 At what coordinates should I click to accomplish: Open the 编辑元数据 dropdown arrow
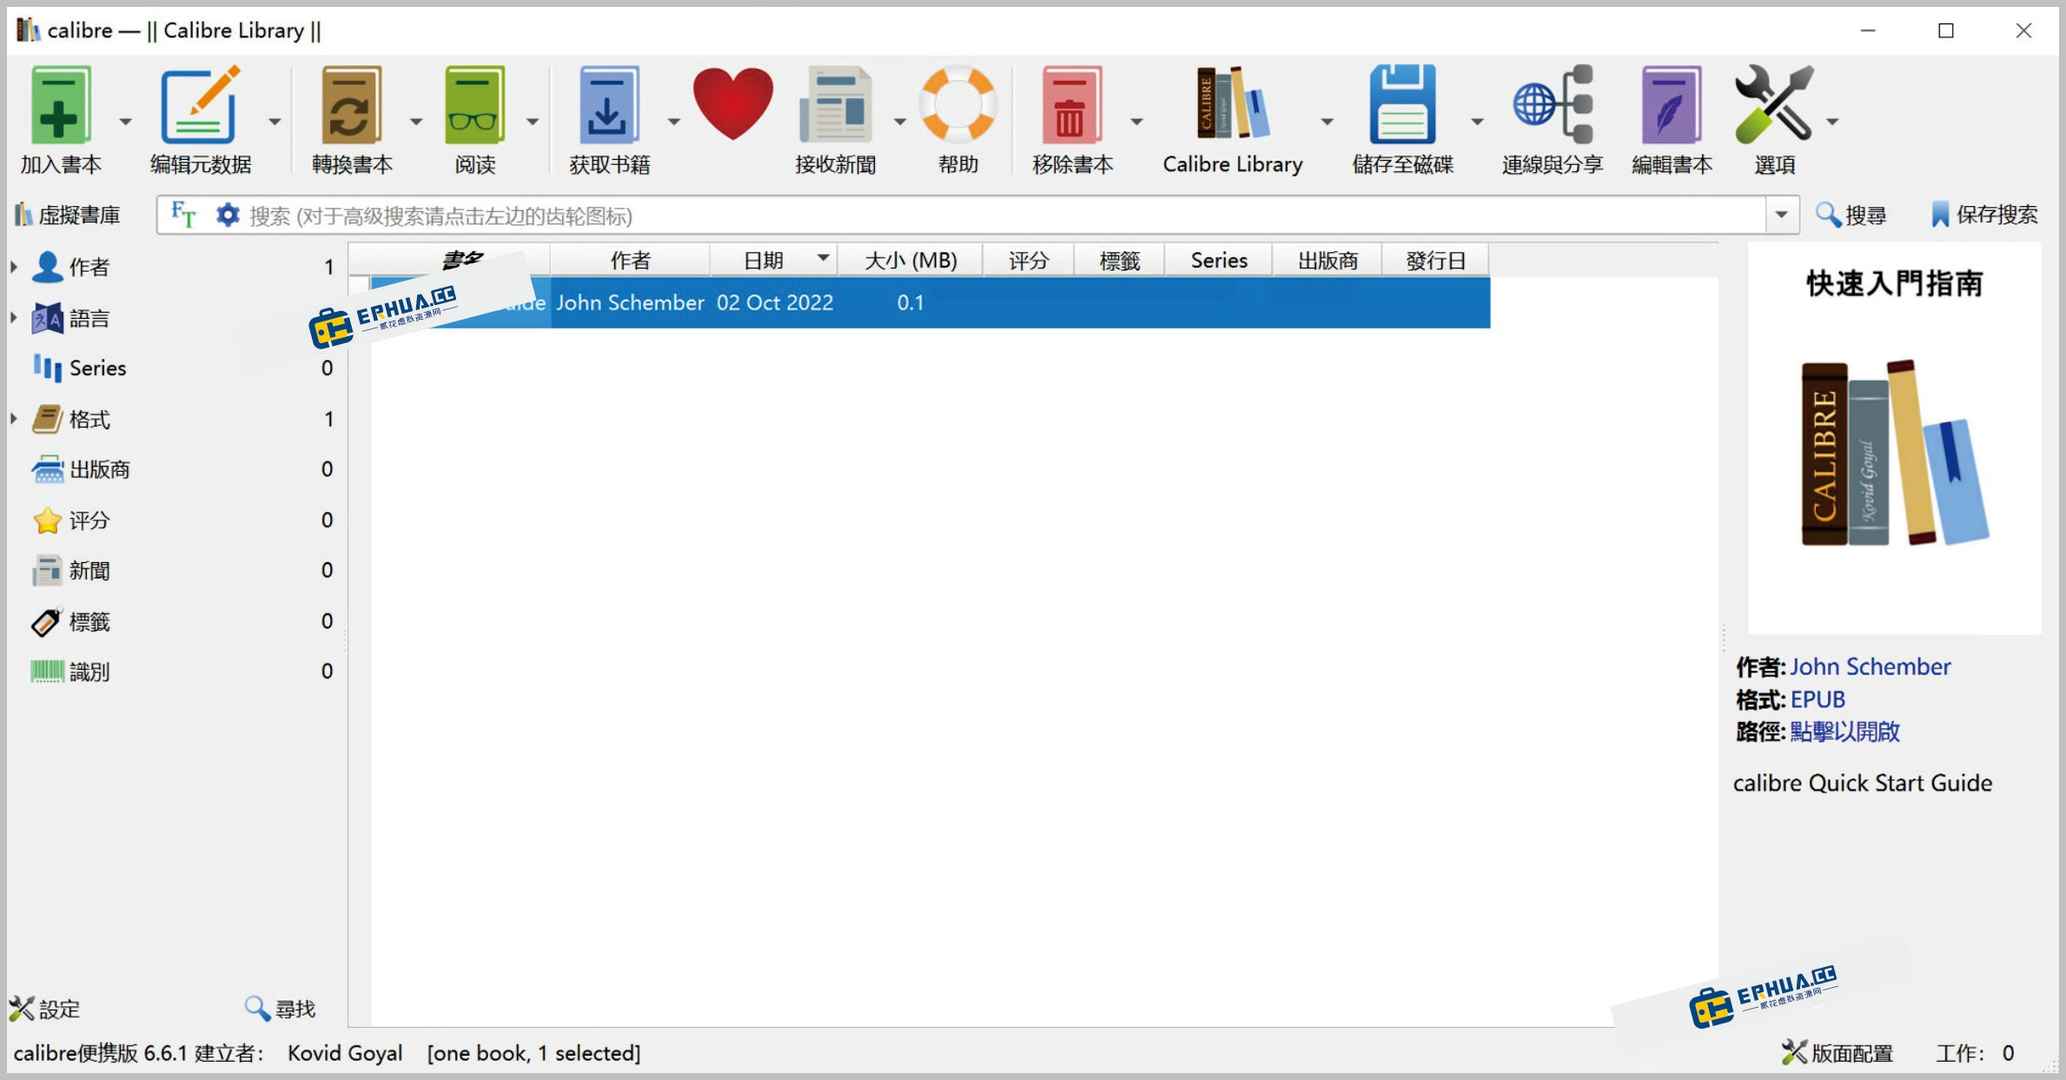[x=274, y=122]
